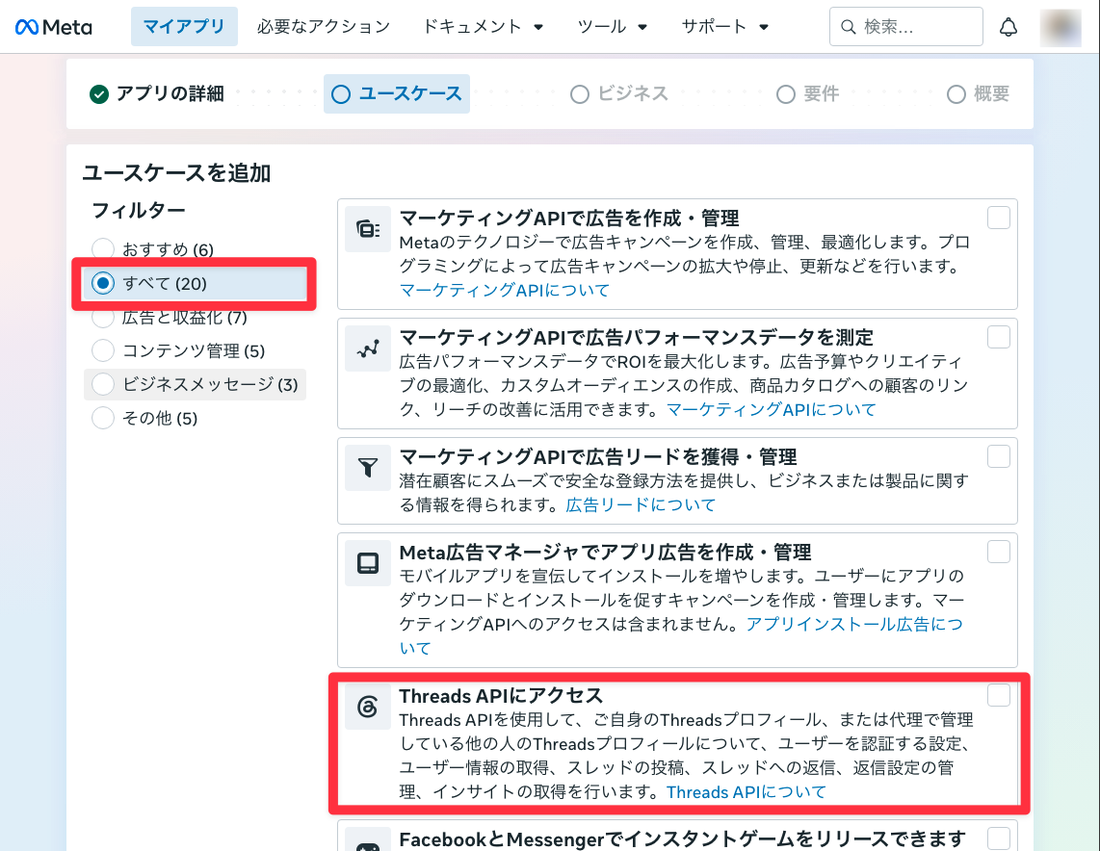Focus the 検索 search field
1100x851 pixels.
(906, 27)
